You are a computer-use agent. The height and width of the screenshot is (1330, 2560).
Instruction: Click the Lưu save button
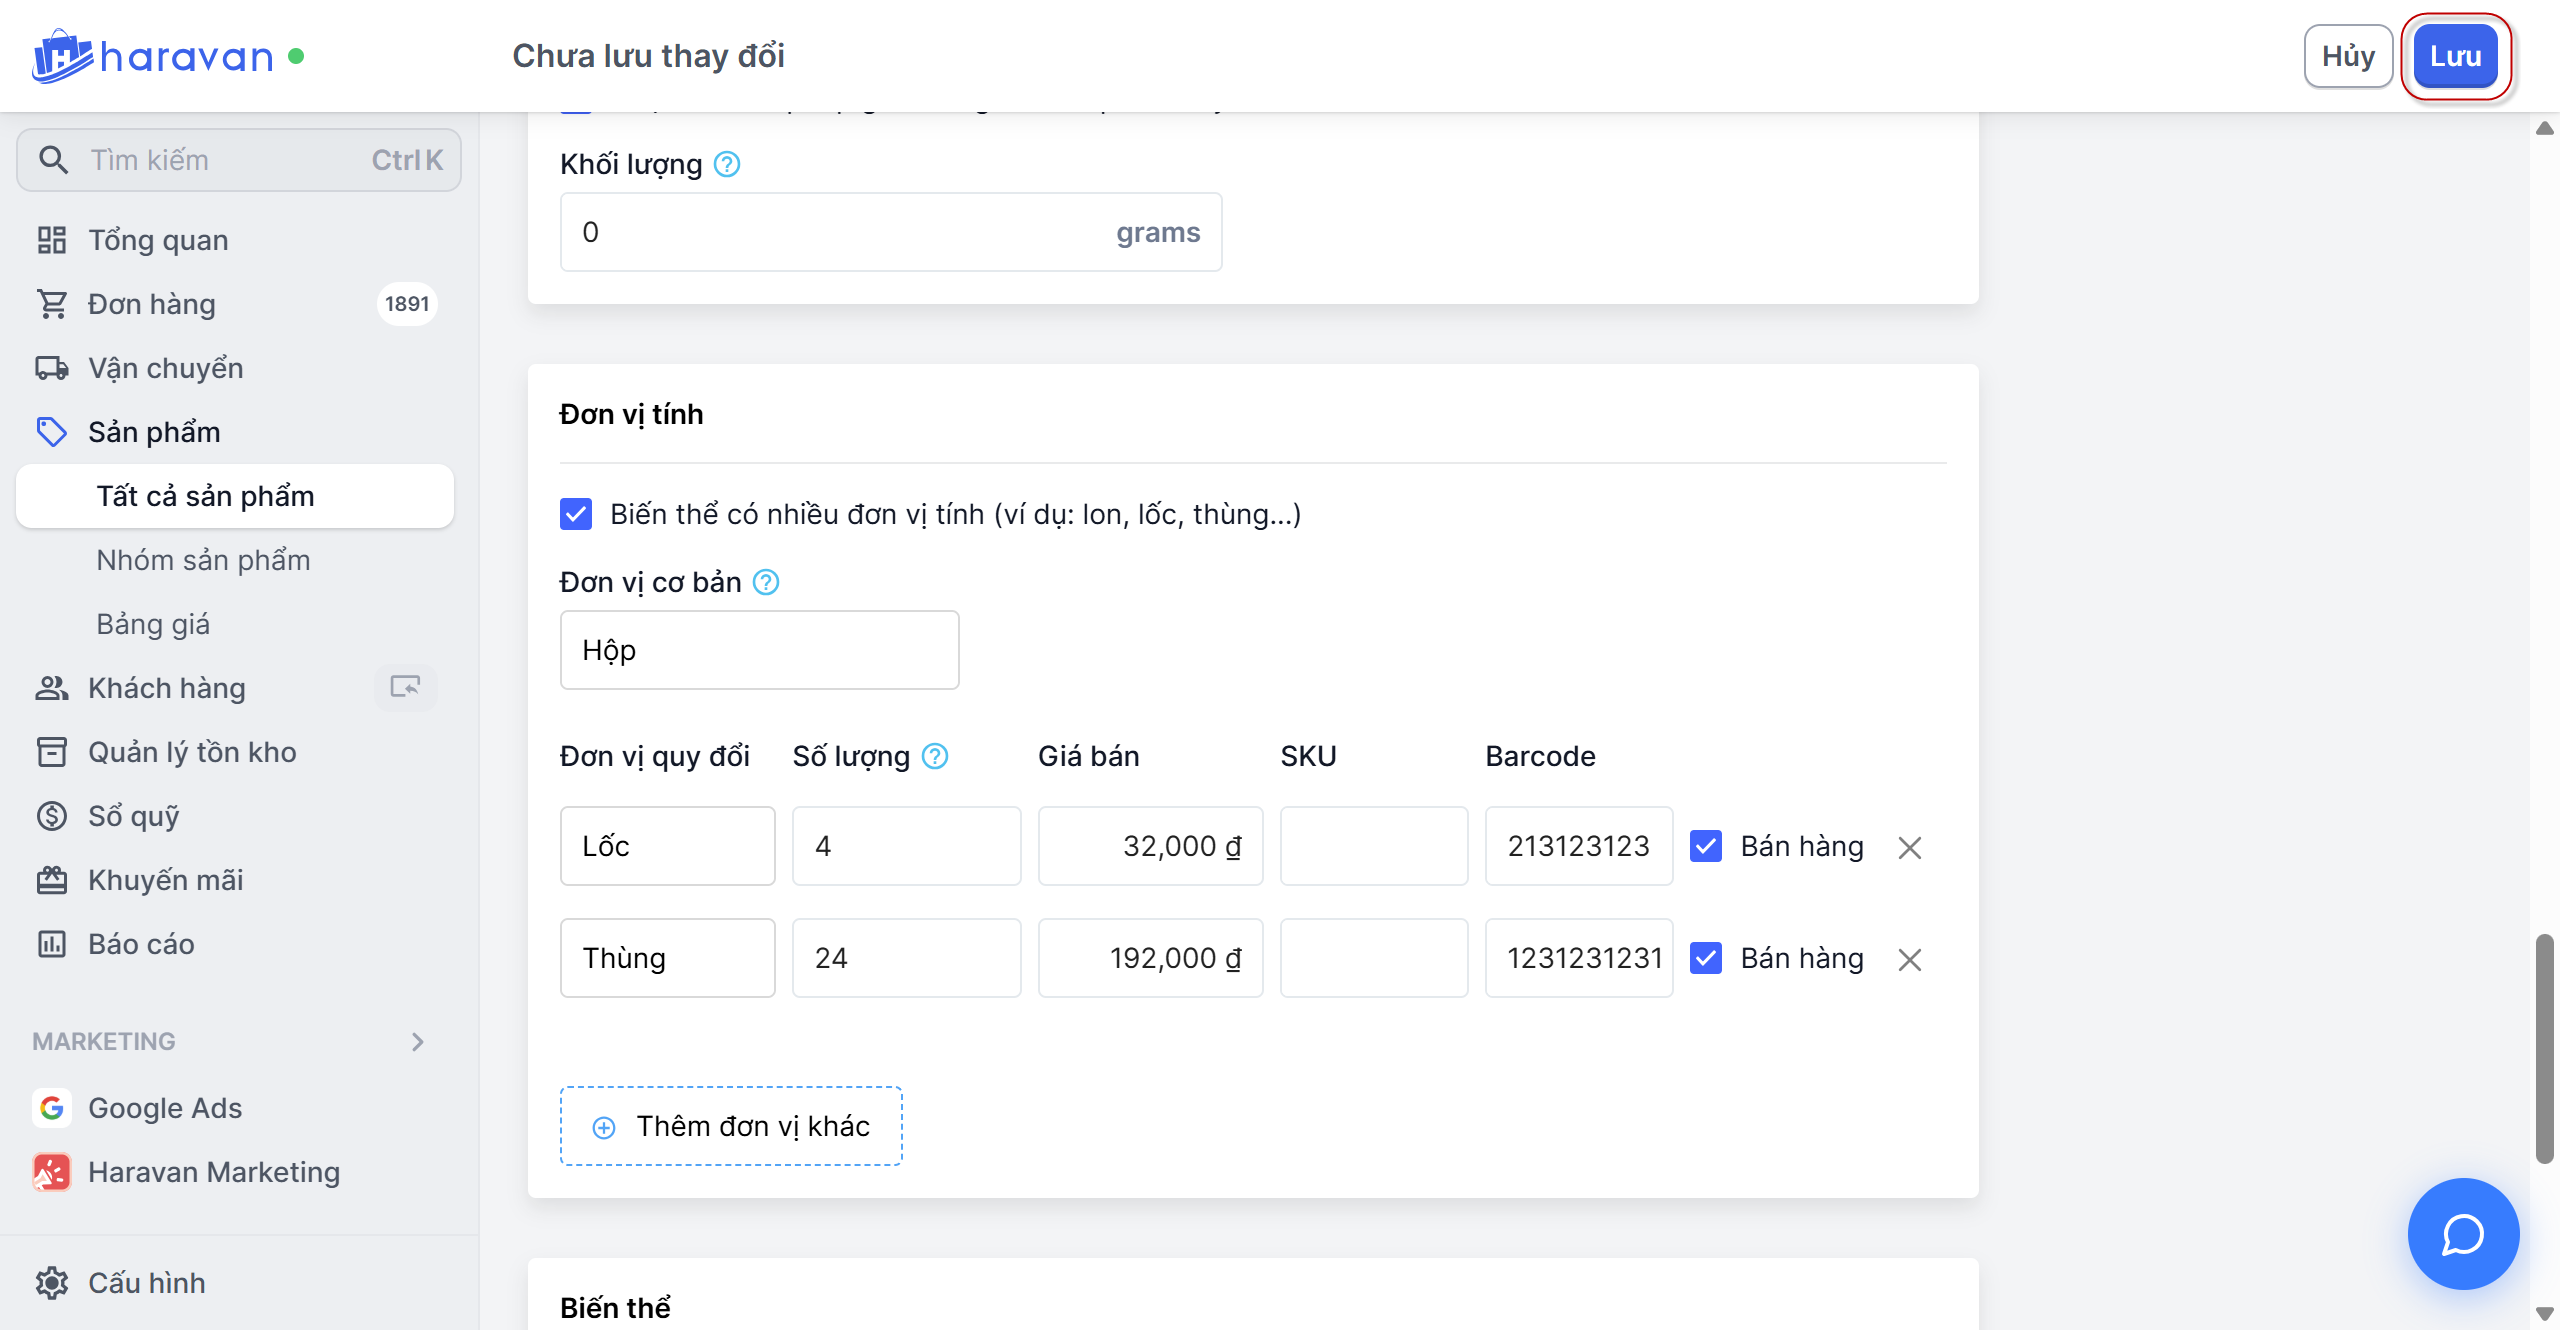tap(2455, 56)
